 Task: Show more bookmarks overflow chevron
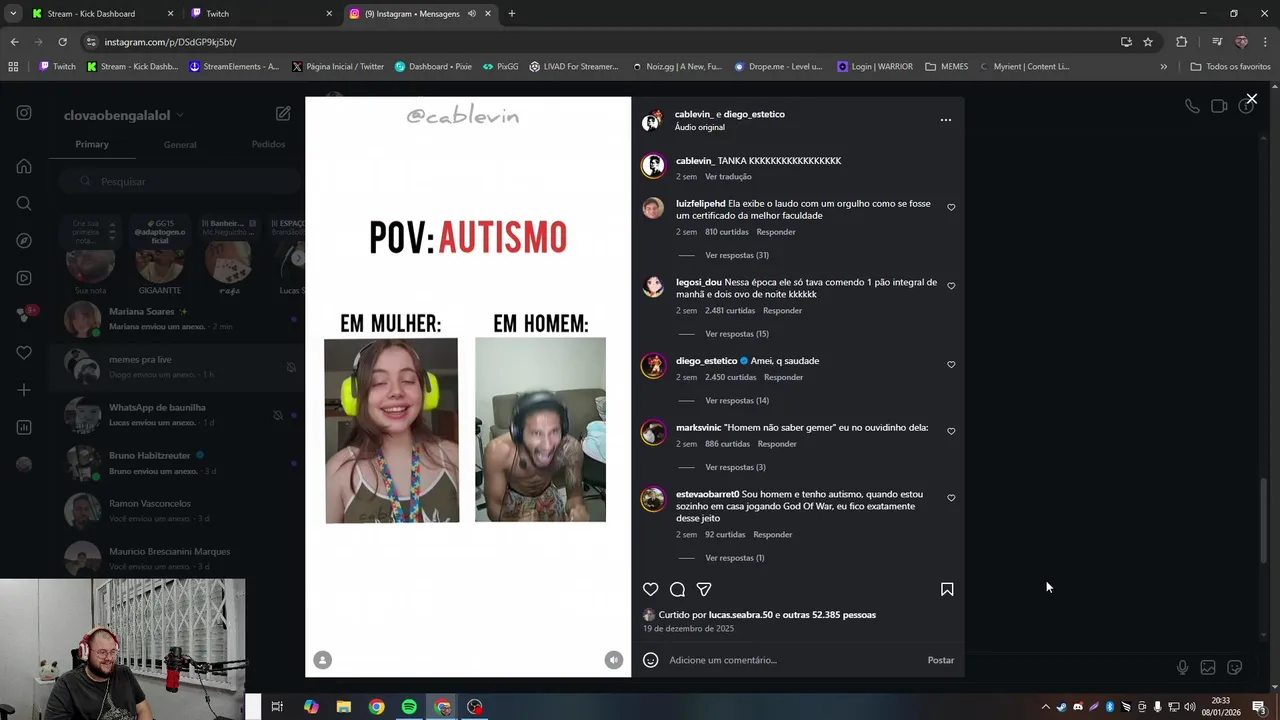[1163, 67]
